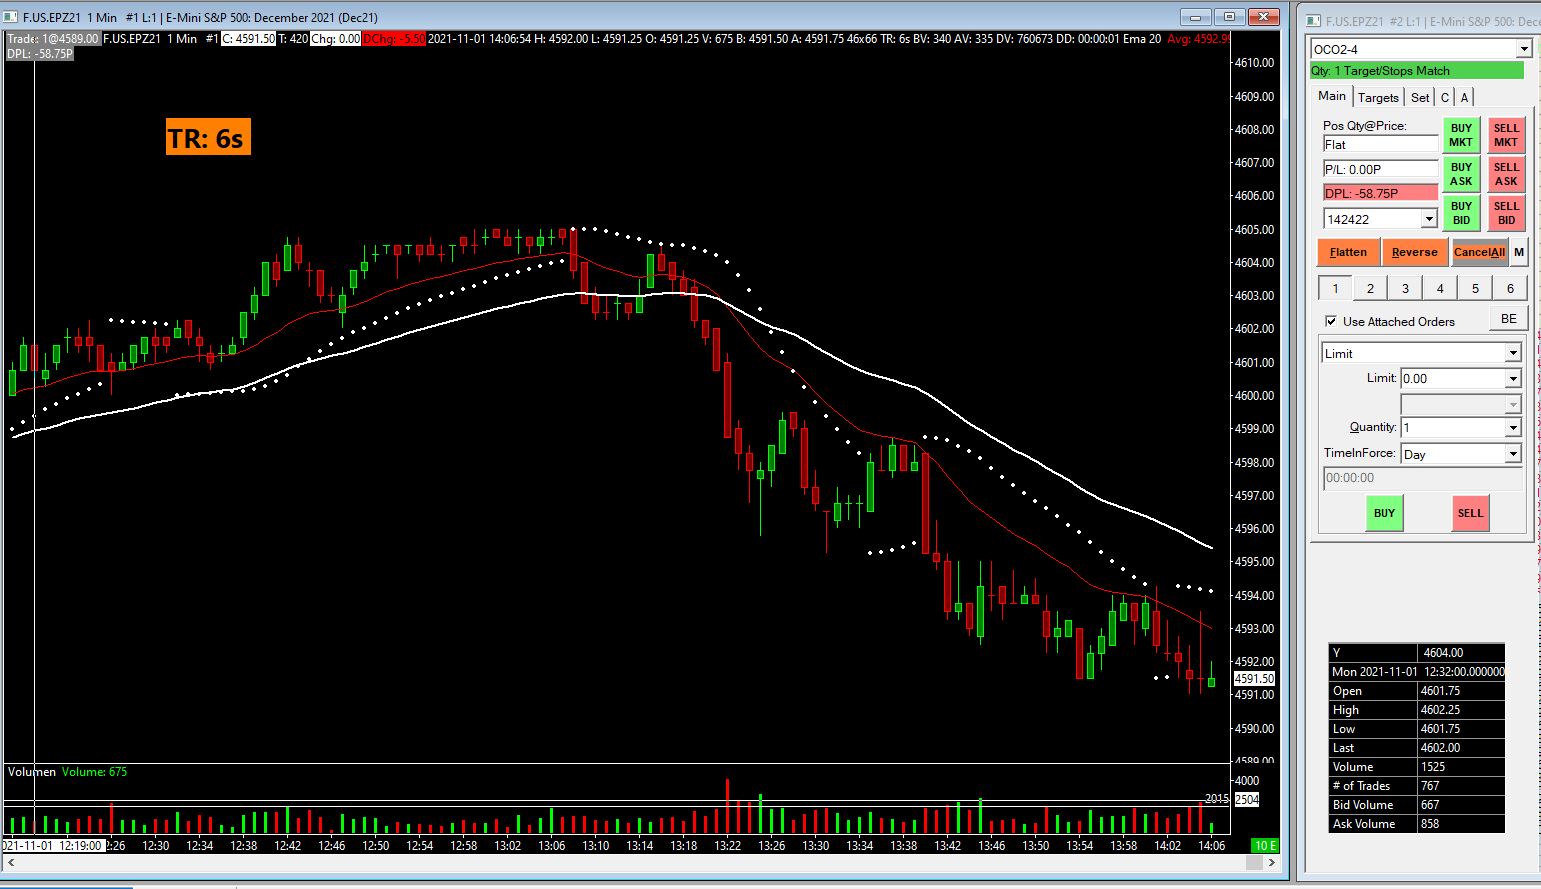Image resolution: width=1541 pixels, height=889 pixels.
Task: Click the trade window's title bar icon
Action: point(1313,21)
